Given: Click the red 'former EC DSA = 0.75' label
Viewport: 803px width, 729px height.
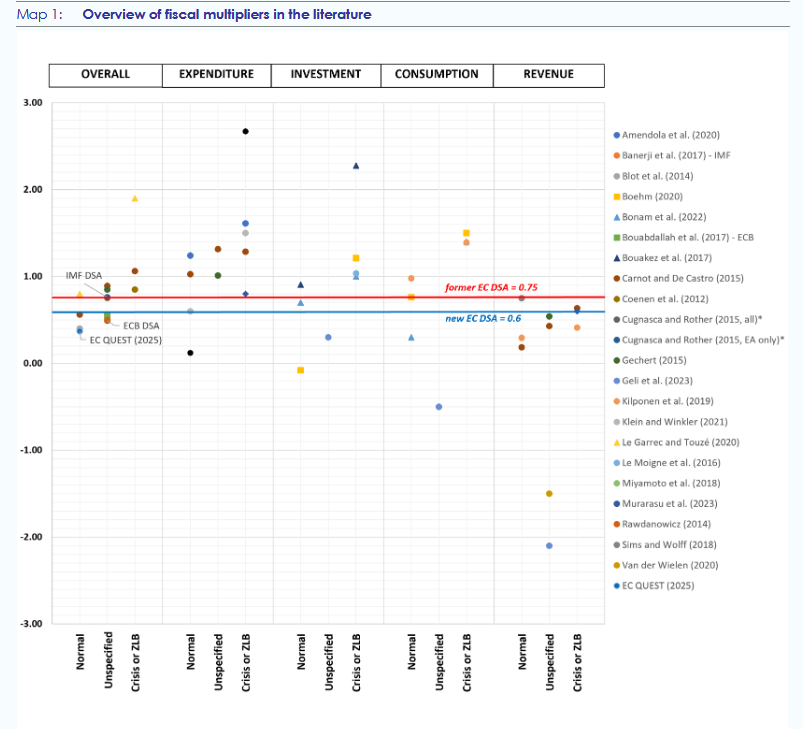Looking at the screenshot, I should (491, 287).
